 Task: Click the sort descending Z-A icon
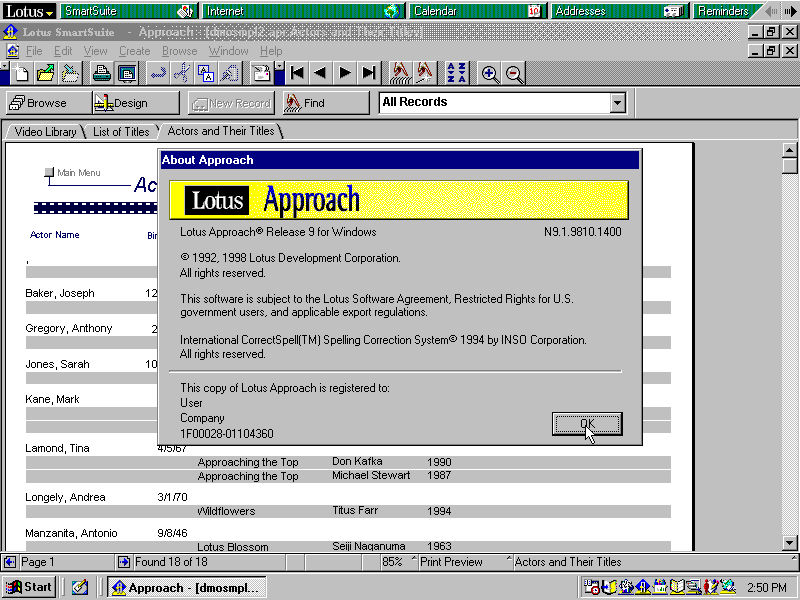462,73
